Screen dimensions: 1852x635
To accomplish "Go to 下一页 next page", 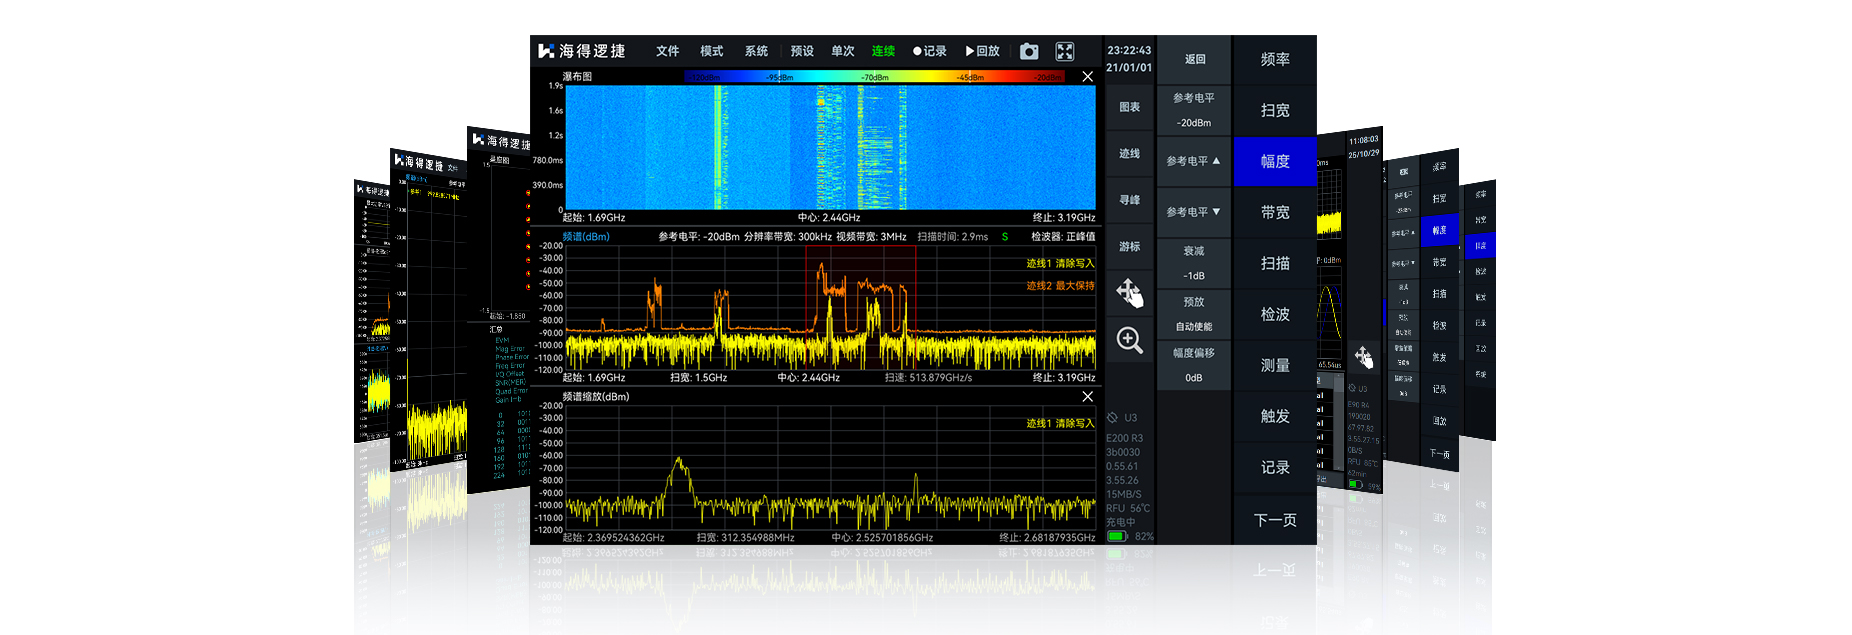I will coord(1275,520).
